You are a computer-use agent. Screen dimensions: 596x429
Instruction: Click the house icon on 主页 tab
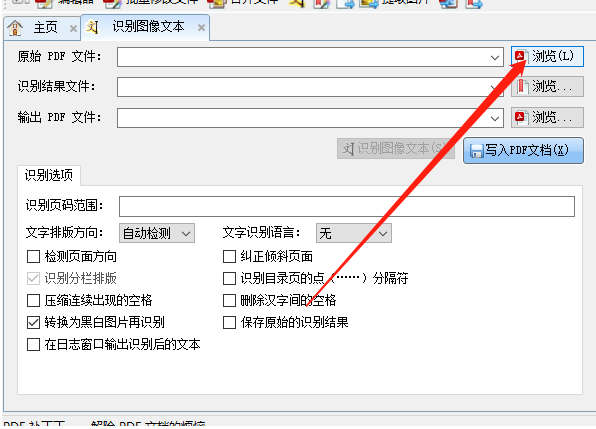(15, 28)
